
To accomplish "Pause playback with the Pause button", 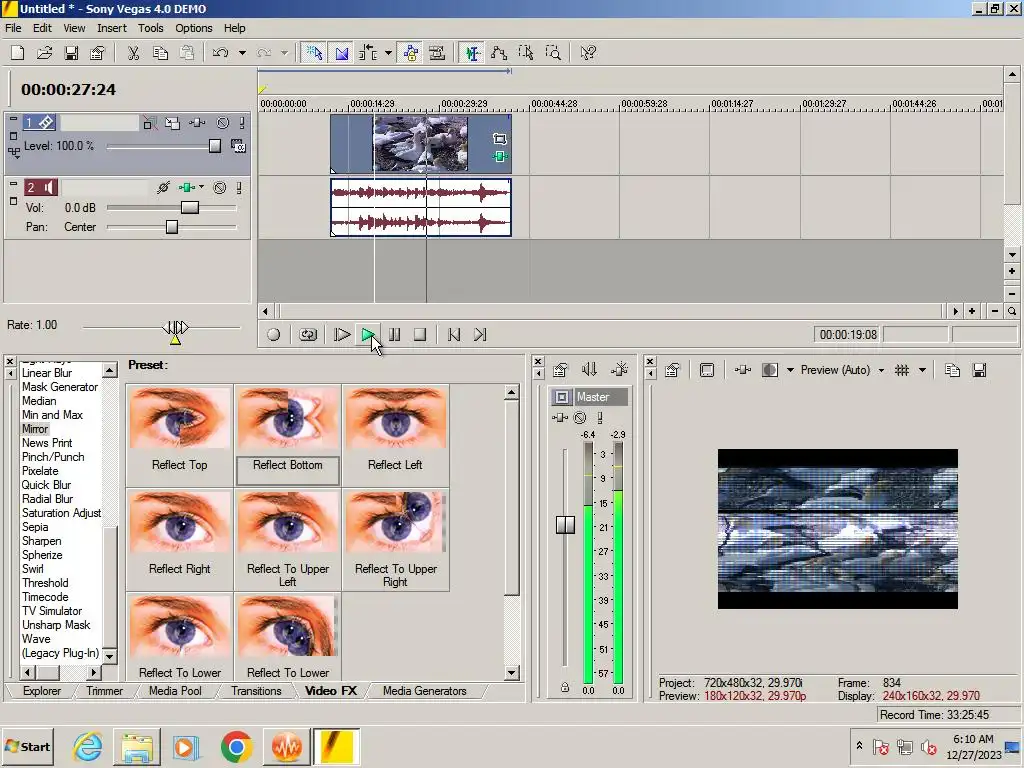I will tap(394, 334).
